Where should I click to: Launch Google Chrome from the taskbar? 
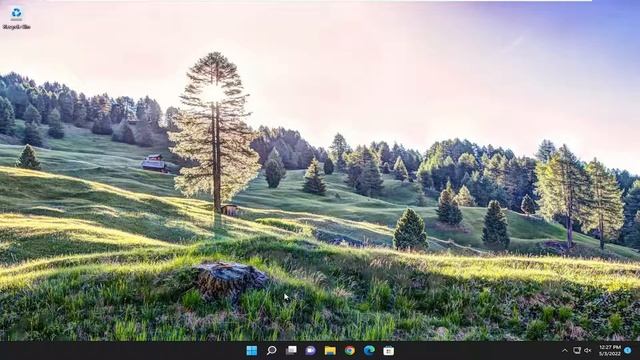pos(350,351)
